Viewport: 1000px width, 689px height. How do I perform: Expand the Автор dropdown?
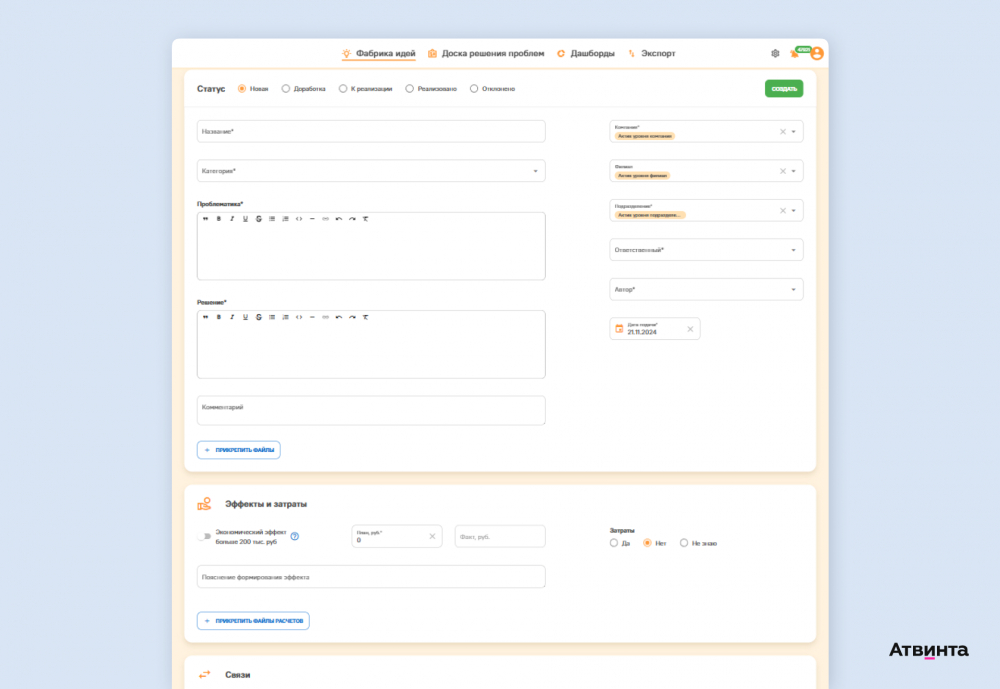pos(706,290)
